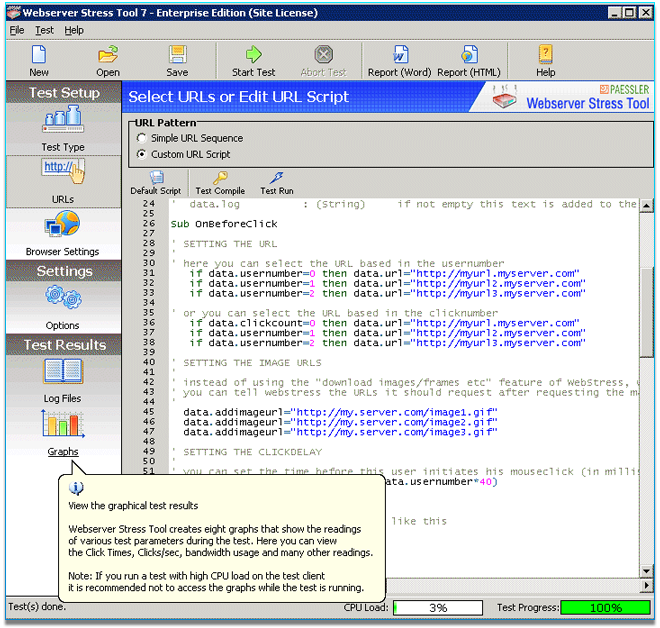The image size is (660, 628).
Task: Close the Webserver Stress Tool window
Action: pyautogui.click(x=645, y=13)
